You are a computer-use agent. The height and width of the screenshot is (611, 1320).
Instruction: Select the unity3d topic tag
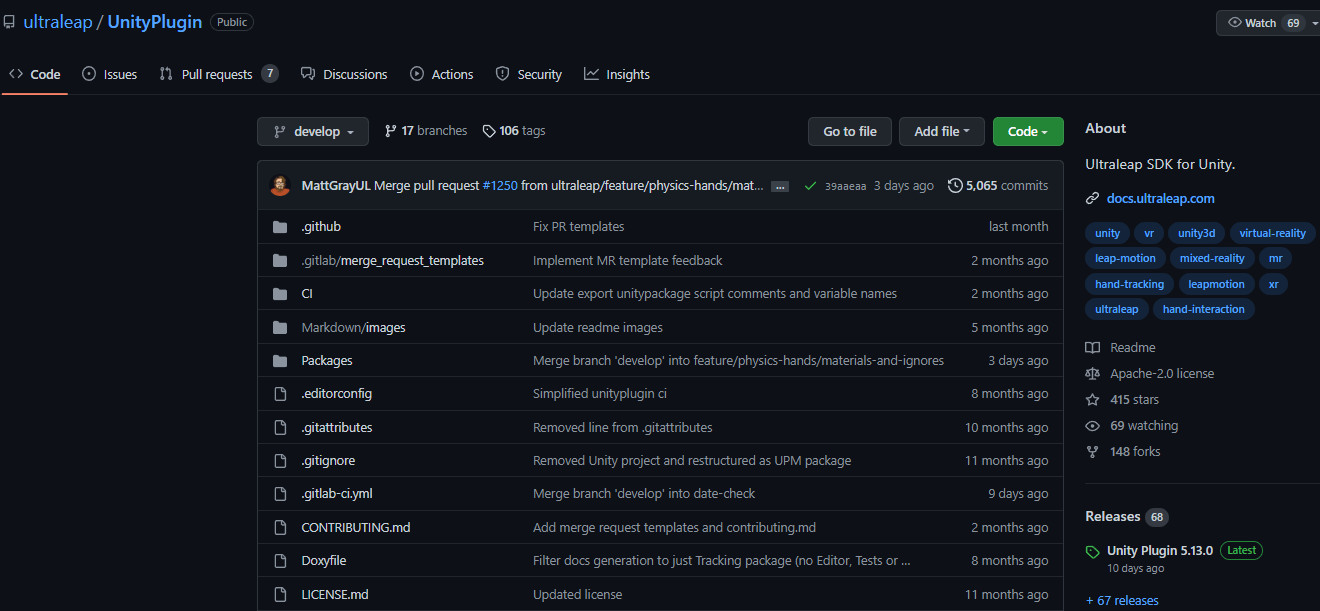coord(1196,233)
